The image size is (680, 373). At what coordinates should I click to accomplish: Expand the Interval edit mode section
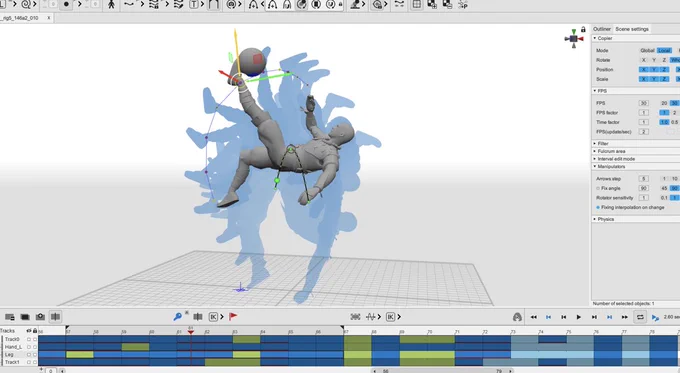pos(595,159)
